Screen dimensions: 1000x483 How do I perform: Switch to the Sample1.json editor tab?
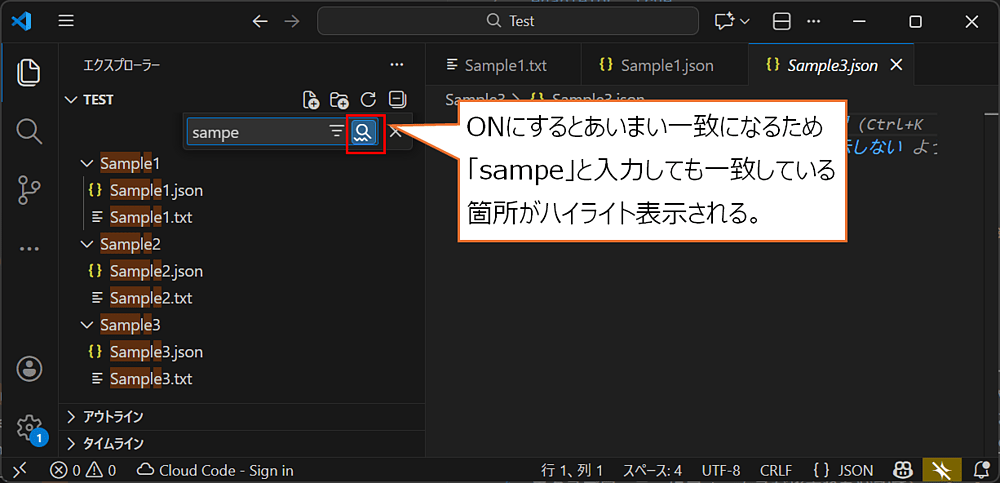coord(665,65)
